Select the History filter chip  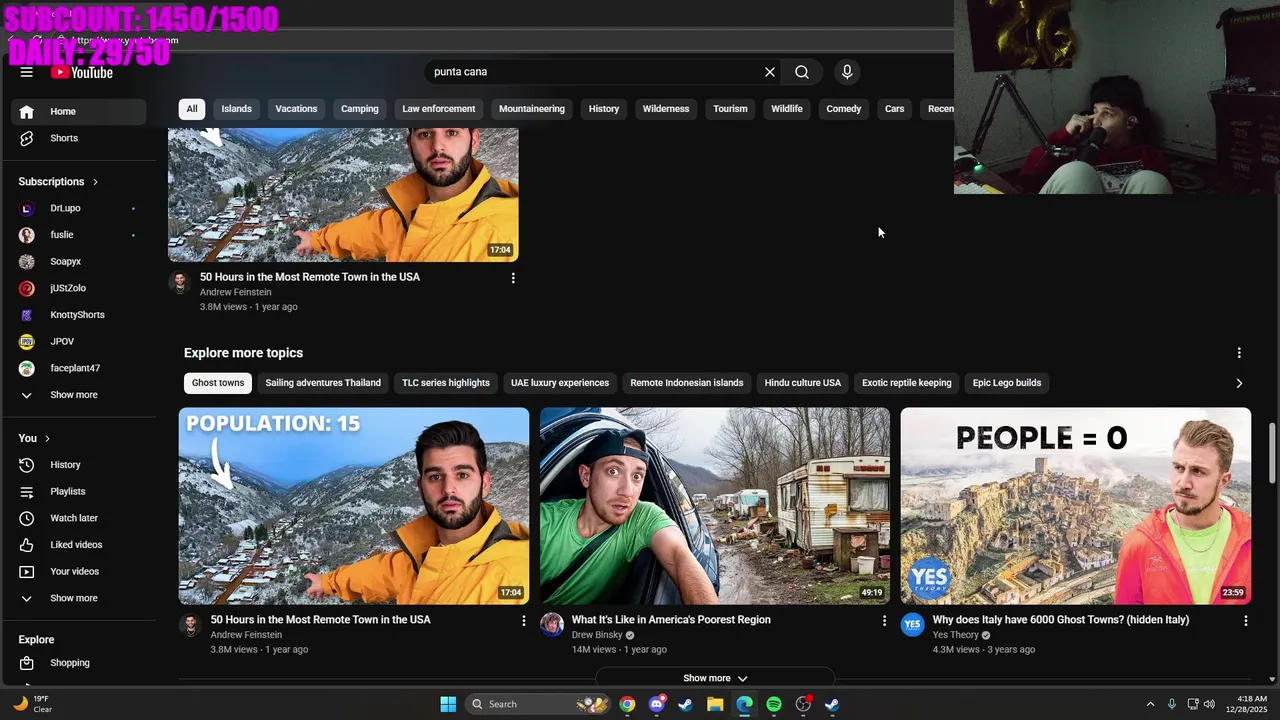pyautogui.click(x=604, y=109)
